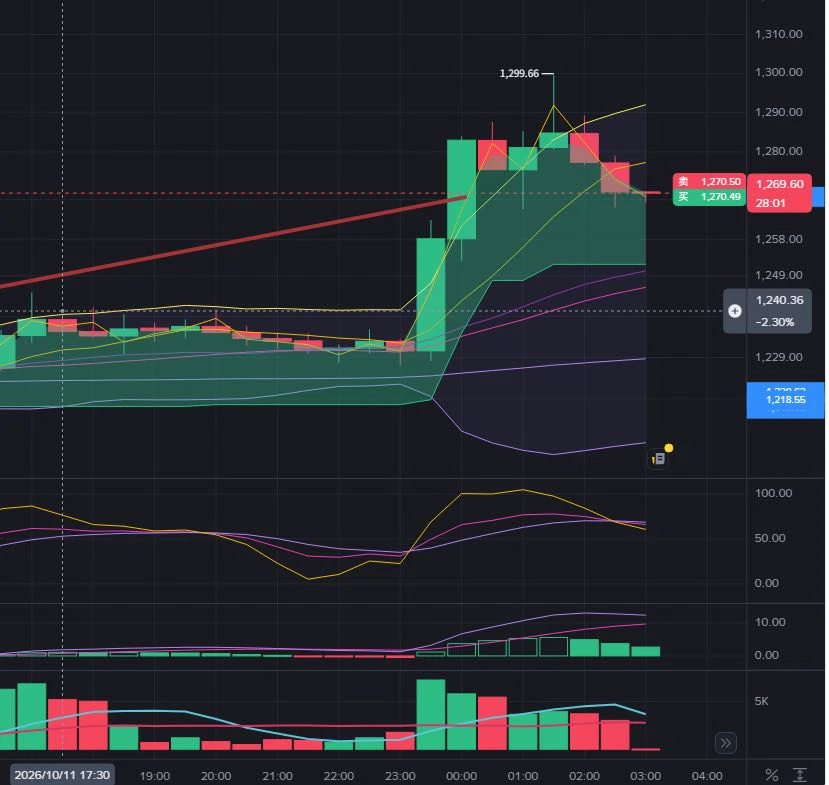Screen dimensions: 829x785
Task: Click the 1,229.00 price axis label
Action: pyautogui.click(x=778, y=357)
